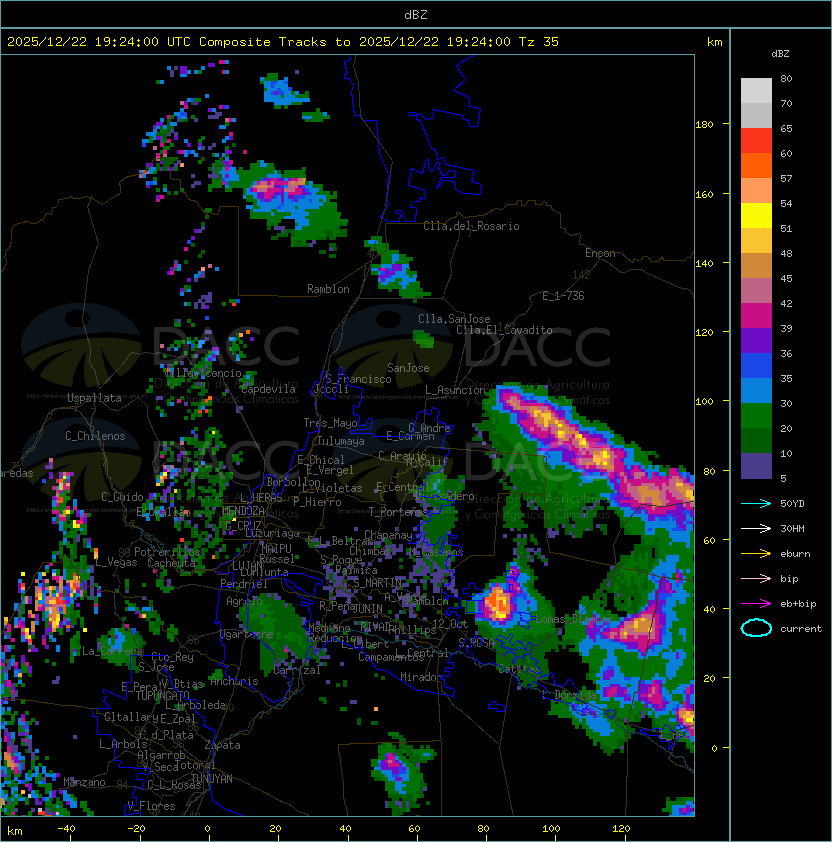
Task: Click the Ugarteche map label
Action: coord(247,635)
